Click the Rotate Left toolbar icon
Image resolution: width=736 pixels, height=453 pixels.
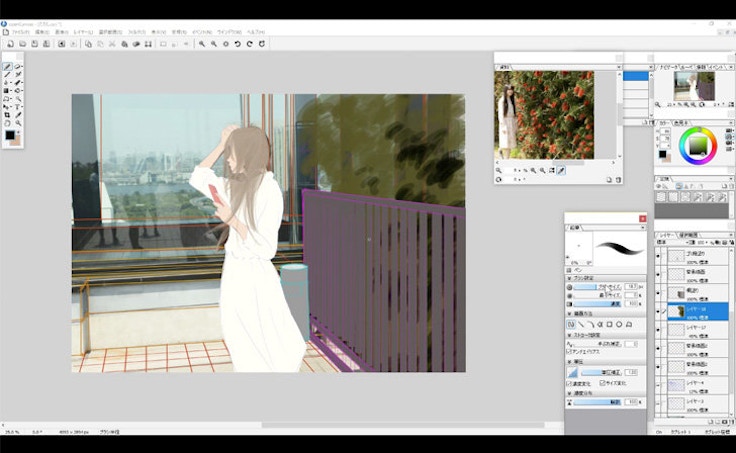coord(237,44)
